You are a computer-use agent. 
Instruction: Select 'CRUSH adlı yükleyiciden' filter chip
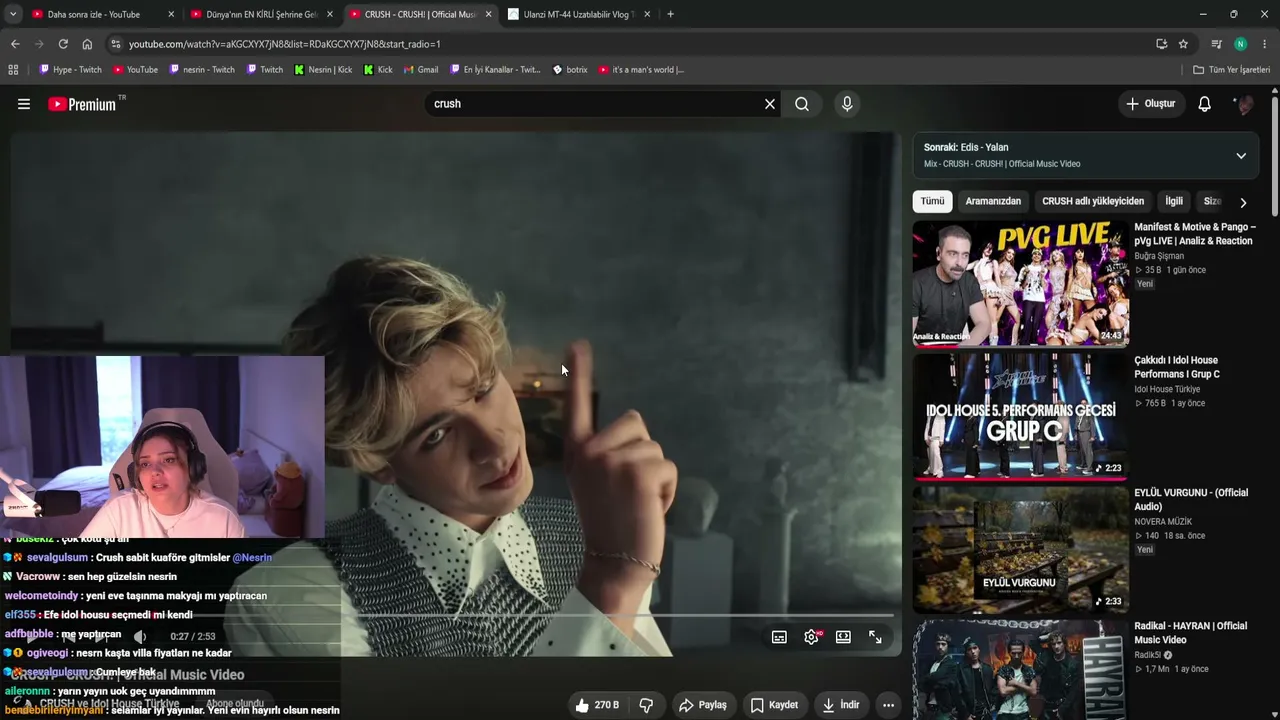1093,201
